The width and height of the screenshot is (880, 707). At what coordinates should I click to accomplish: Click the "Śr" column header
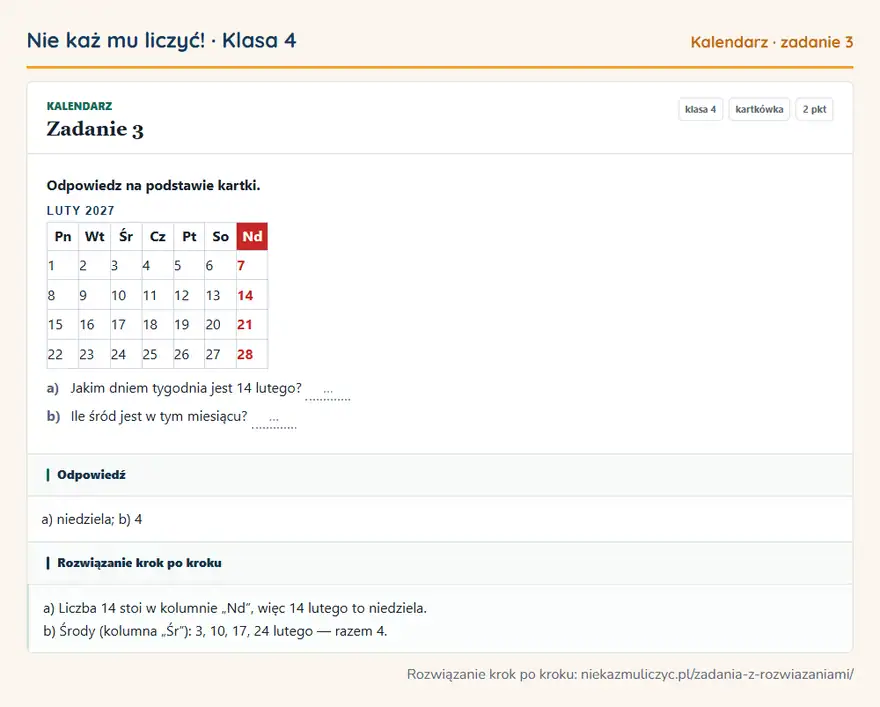coord(126,236)
